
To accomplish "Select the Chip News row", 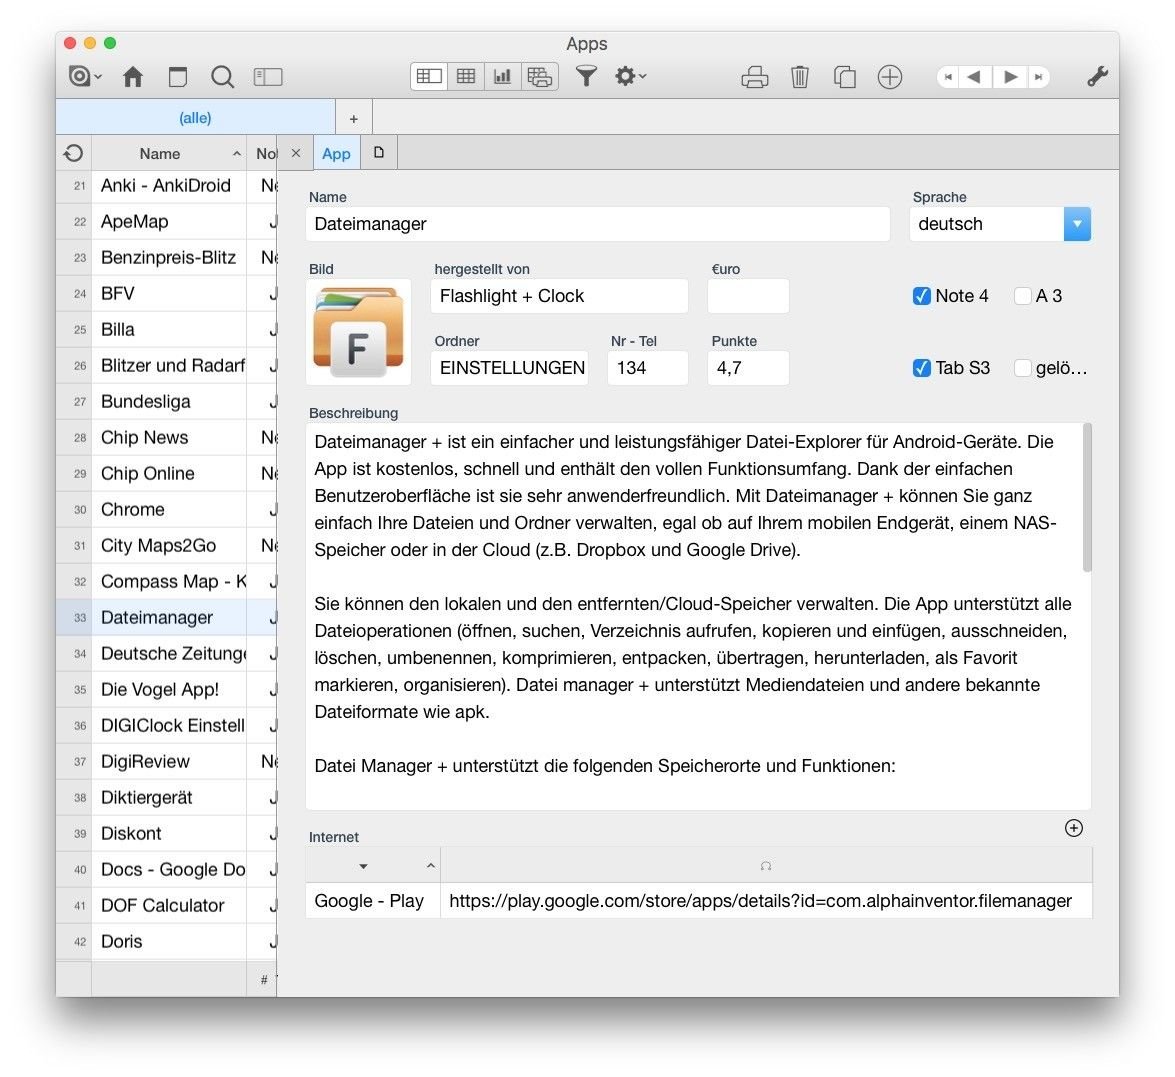I will coord(166,438).
